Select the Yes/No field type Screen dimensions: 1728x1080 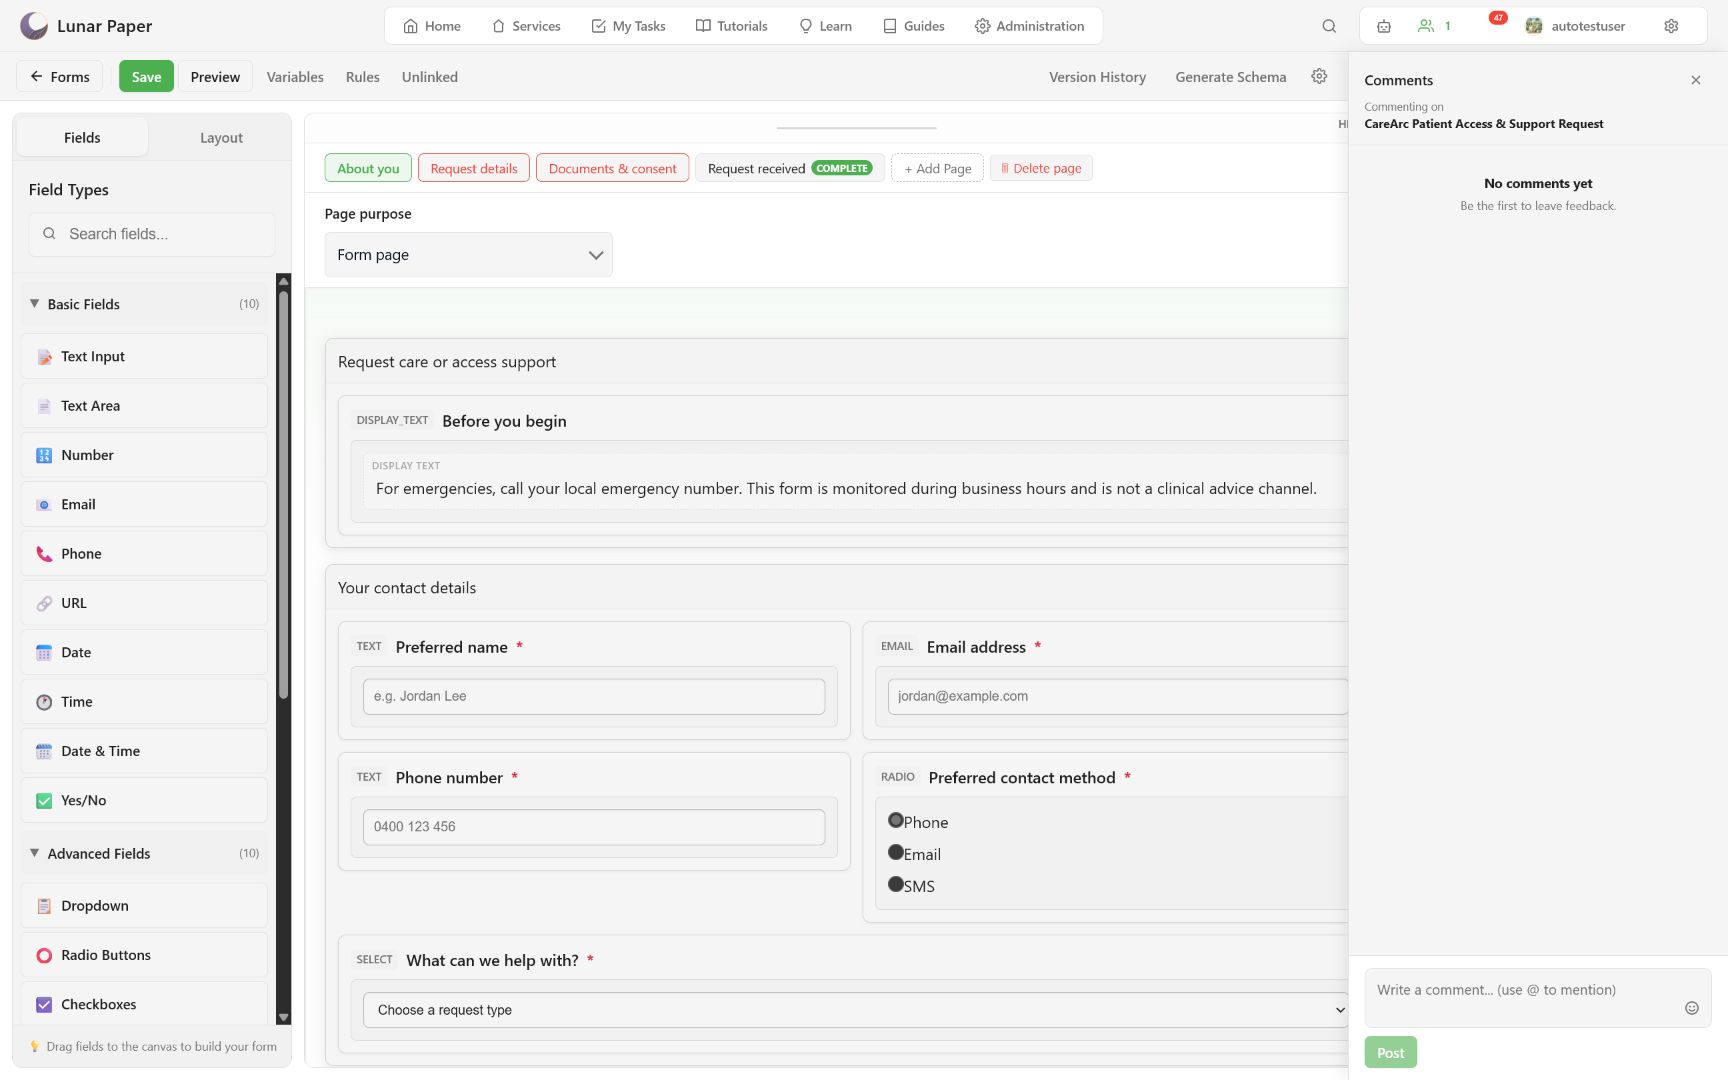tap(144, 800)
